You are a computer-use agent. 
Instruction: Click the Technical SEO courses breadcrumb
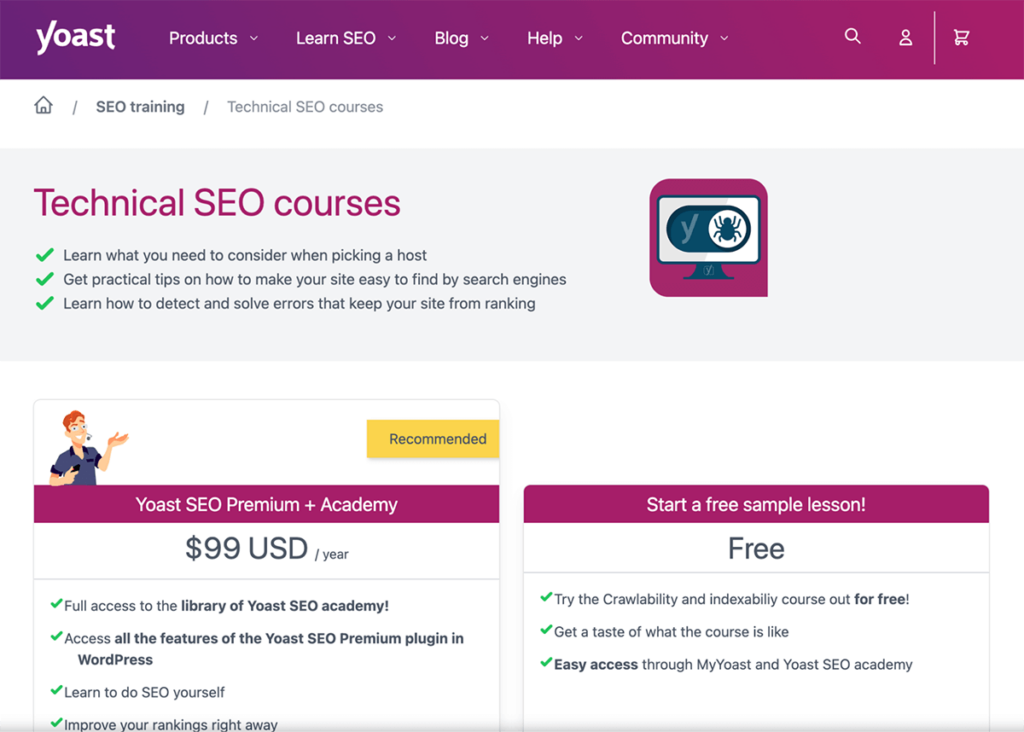305,106
